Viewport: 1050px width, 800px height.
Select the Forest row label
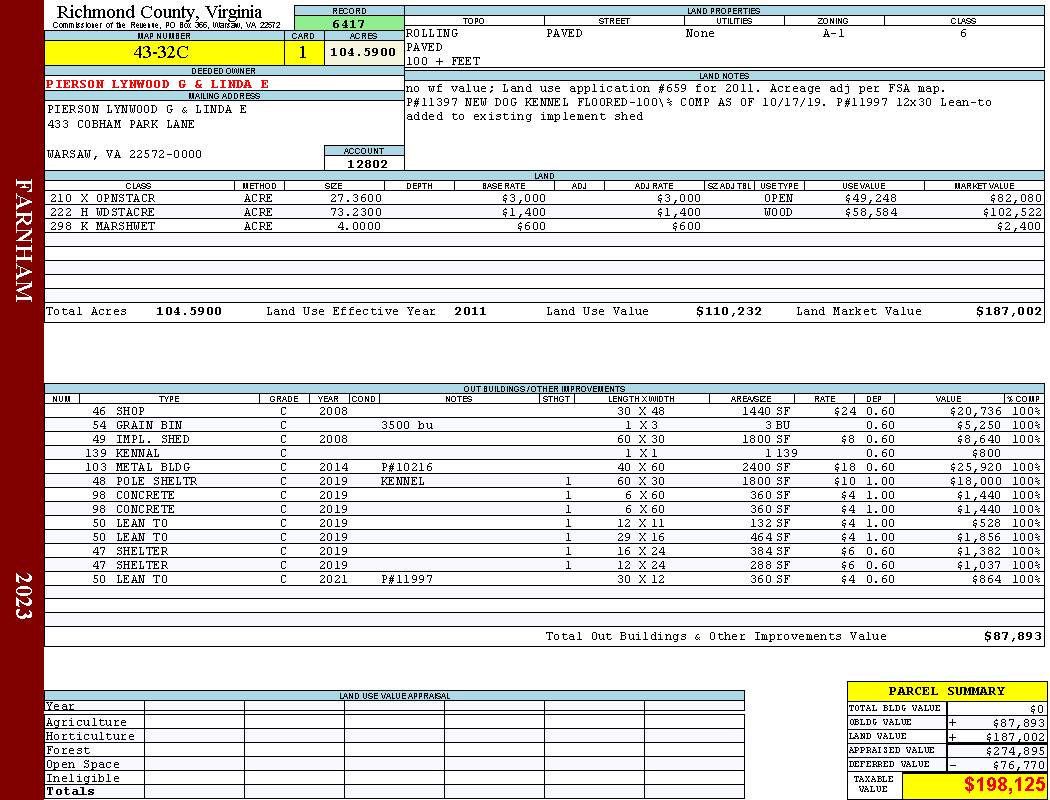(68, 750)
